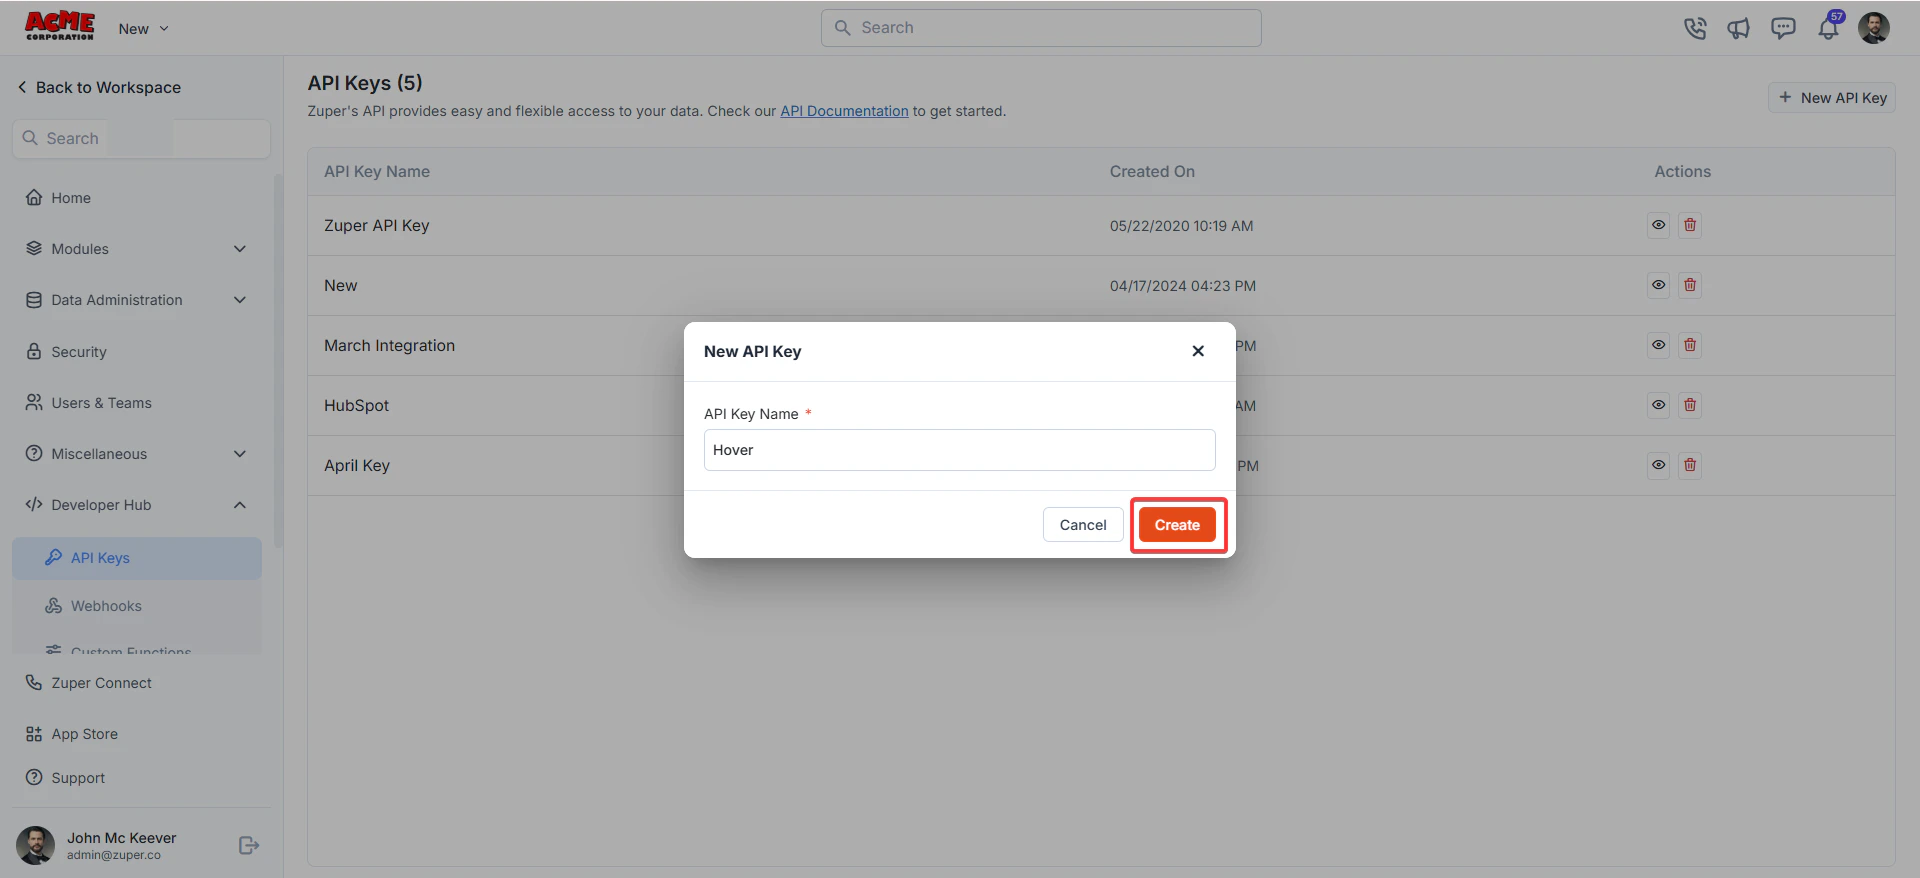Click John Mc Keever's avatar in sidebar
This screenshot has width=1920, height=878.
click(x=36, y=846)
